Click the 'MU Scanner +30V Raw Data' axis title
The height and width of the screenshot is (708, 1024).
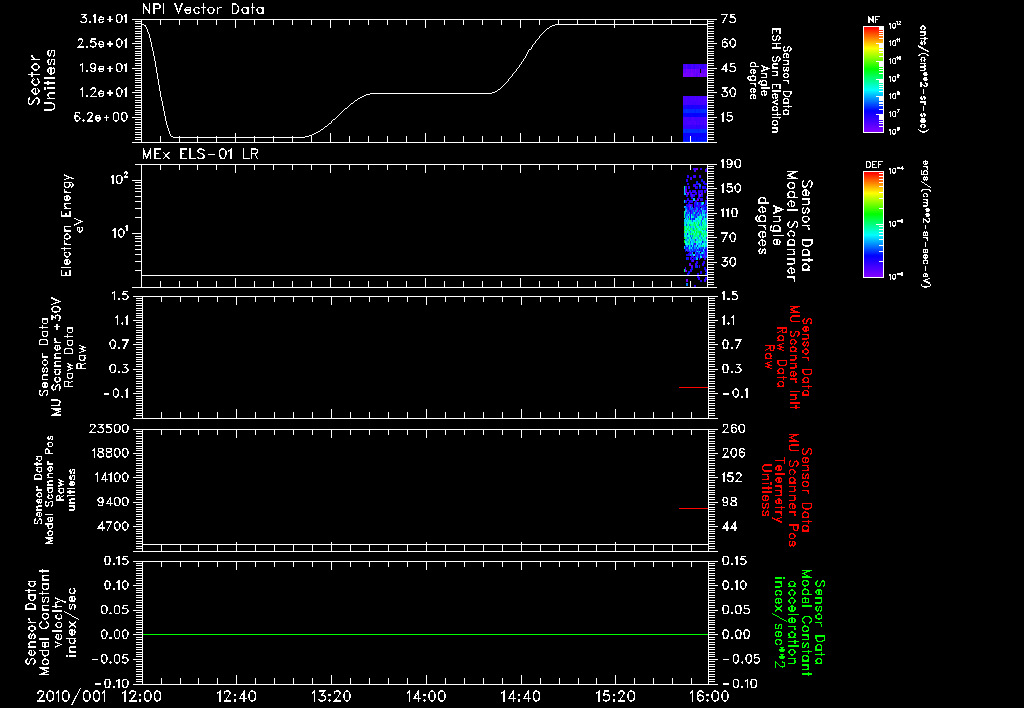pyautogui.click(x=61, y=357)
